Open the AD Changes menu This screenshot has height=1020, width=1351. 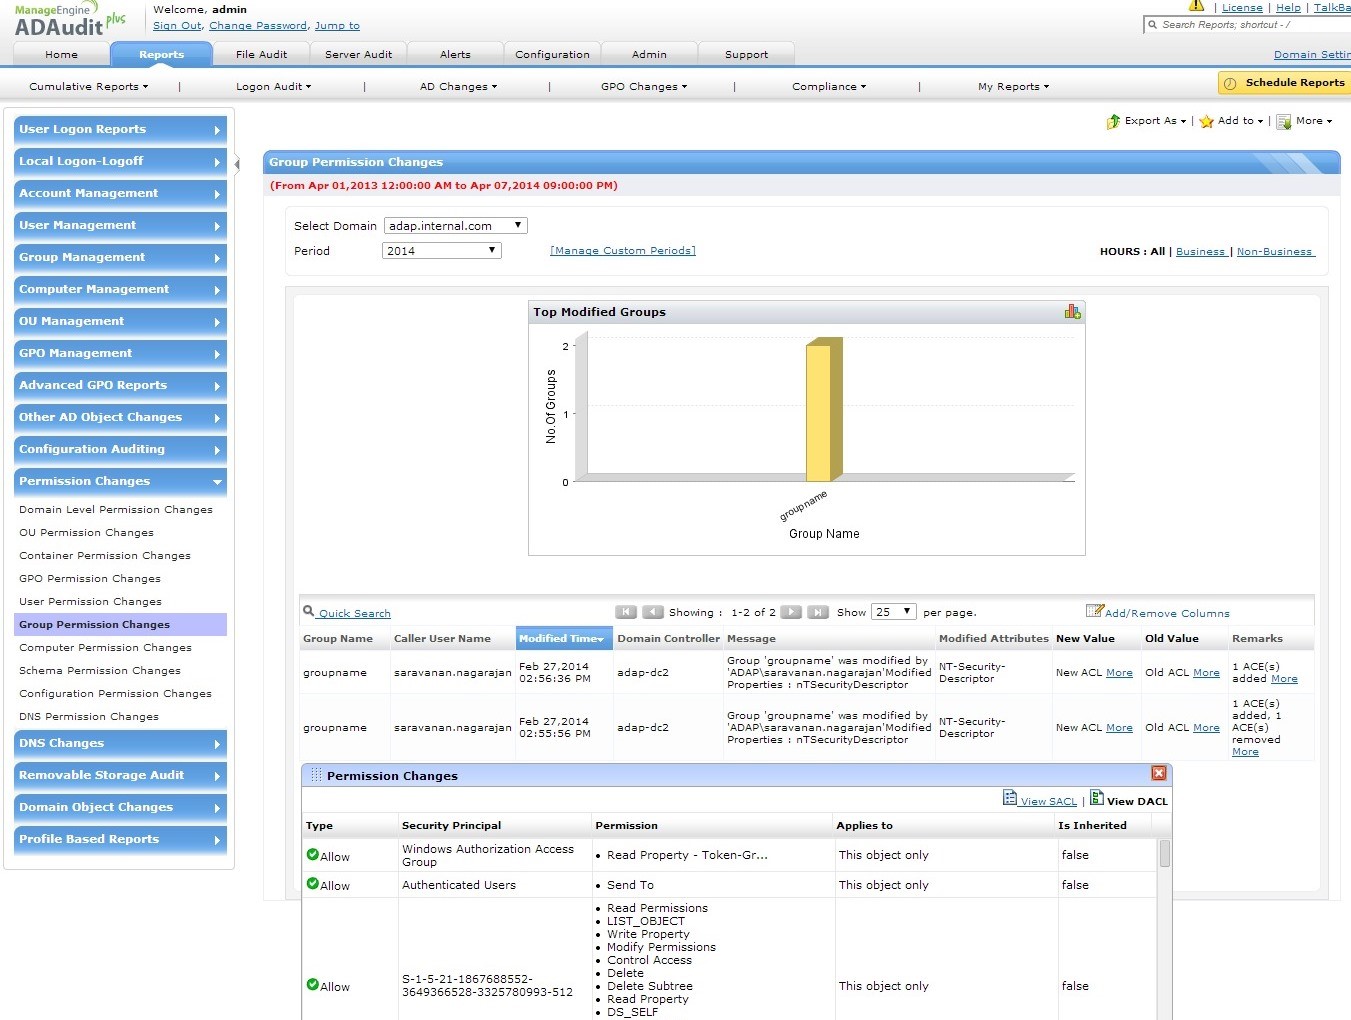(458, 87)
